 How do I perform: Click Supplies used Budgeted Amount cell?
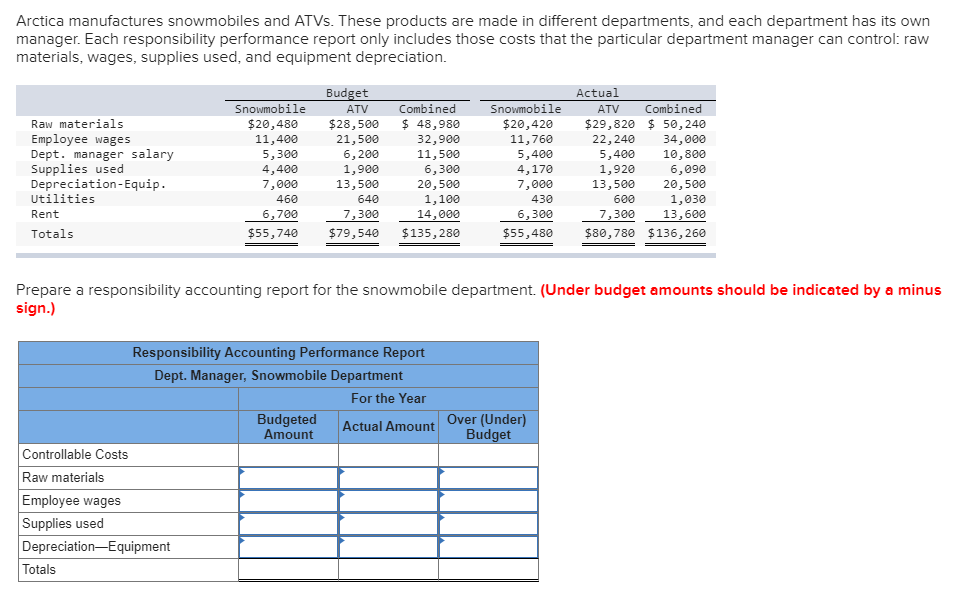[x=288, y=524]
